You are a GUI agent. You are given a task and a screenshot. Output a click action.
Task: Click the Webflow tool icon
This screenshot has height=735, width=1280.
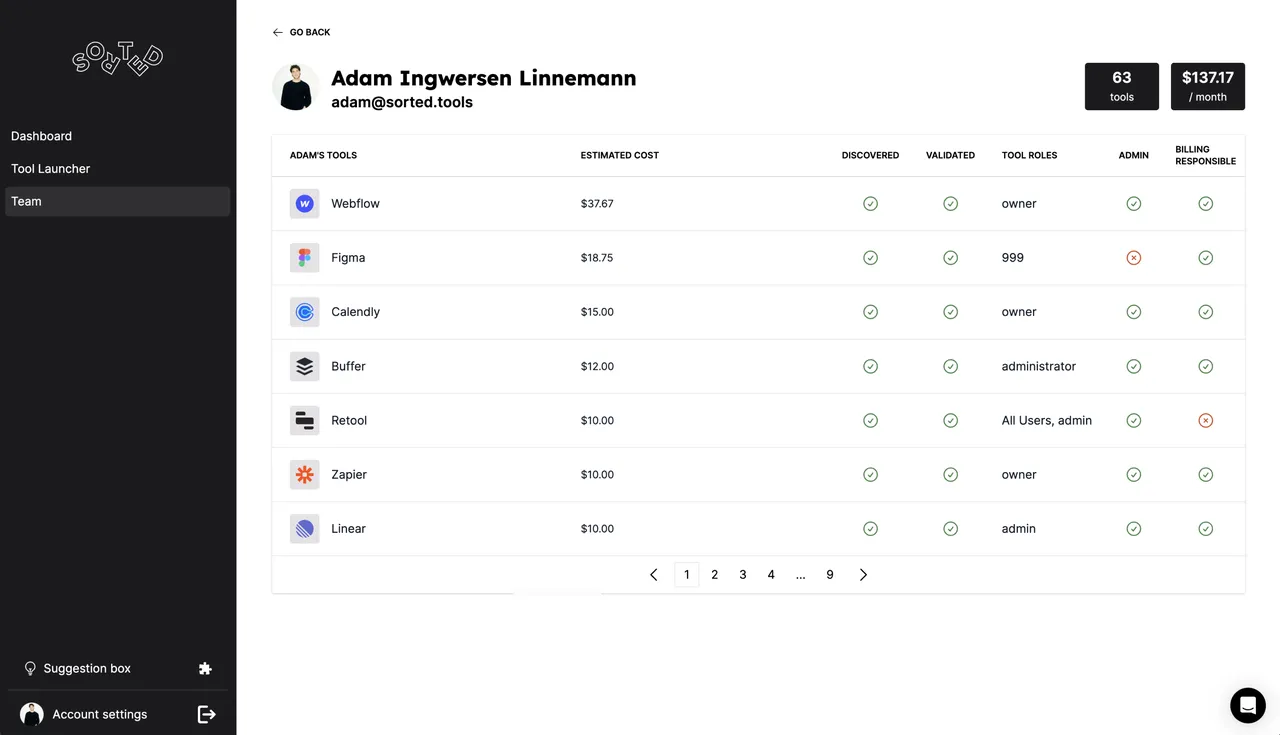[305, 204]
